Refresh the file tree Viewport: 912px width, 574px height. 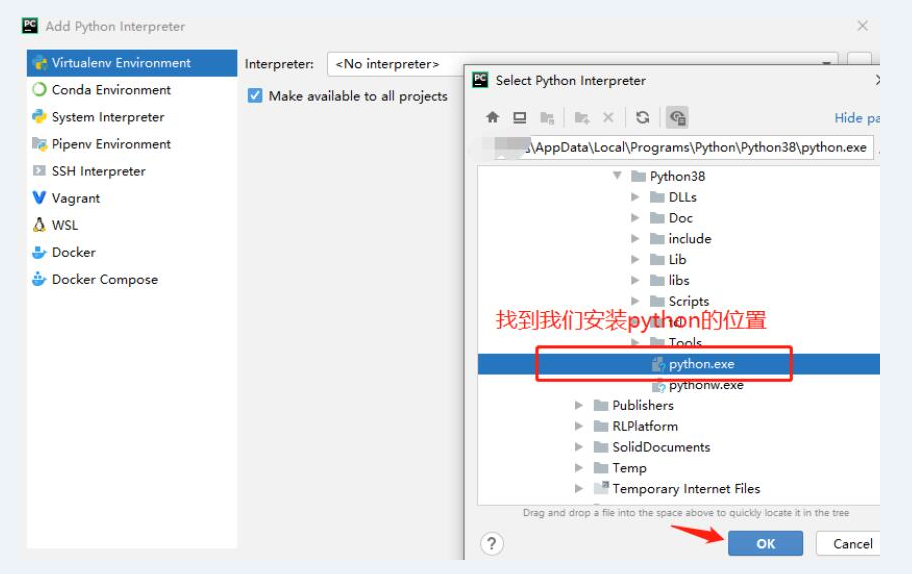point(643,117)
